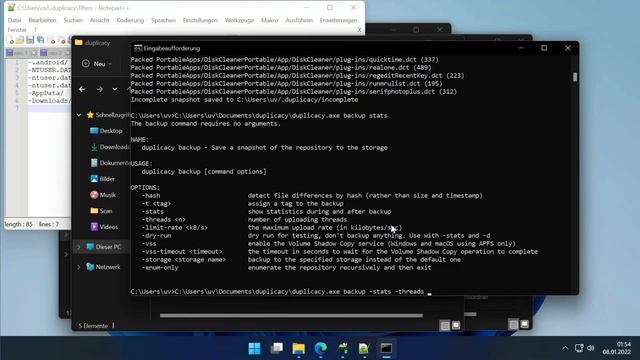The image size is (640, 360).
Task: Select Scan folder in Explorer sidebar
Action: [101, 211]
